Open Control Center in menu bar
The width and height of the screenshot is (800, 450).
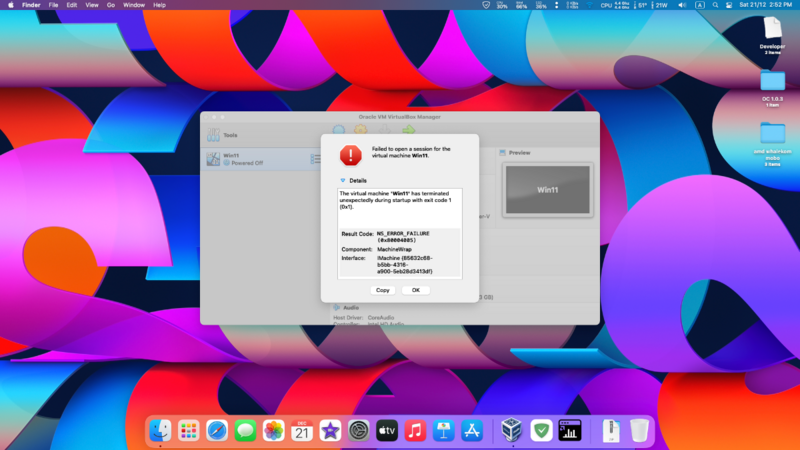coord(729,5)
